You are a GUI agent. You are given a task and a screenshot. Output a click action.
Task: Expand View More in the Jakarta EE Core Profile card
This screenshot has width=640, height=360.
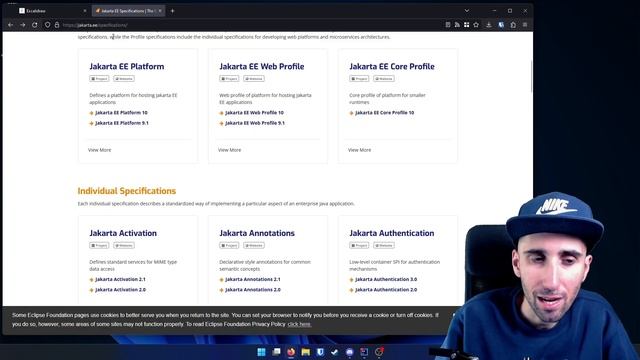point(360,150)
